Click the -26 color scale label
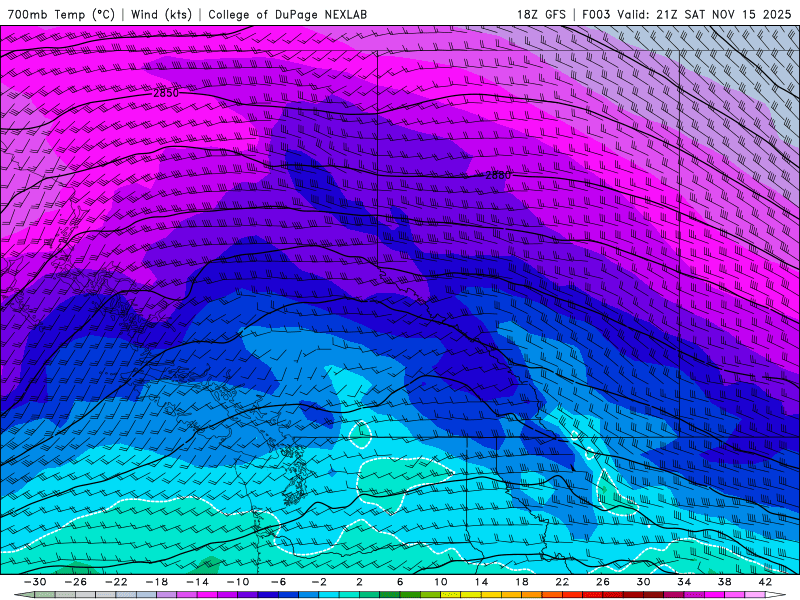 tap(76, 582)
